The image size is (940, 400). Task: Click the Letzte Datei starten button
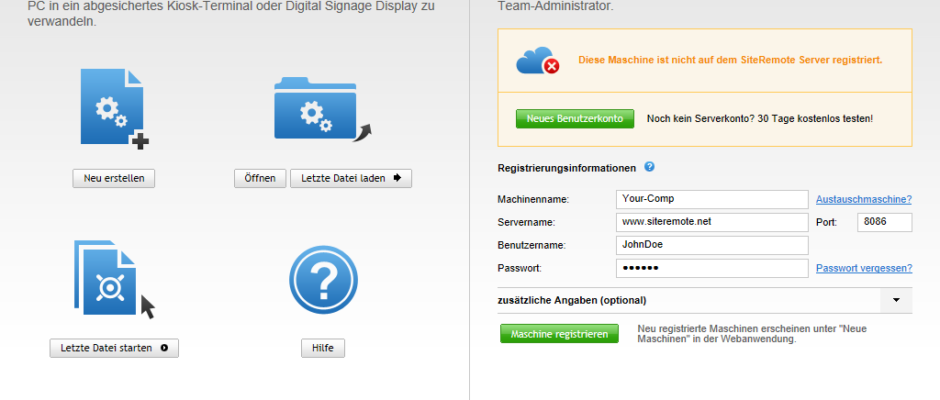click(x=113, y=348)
